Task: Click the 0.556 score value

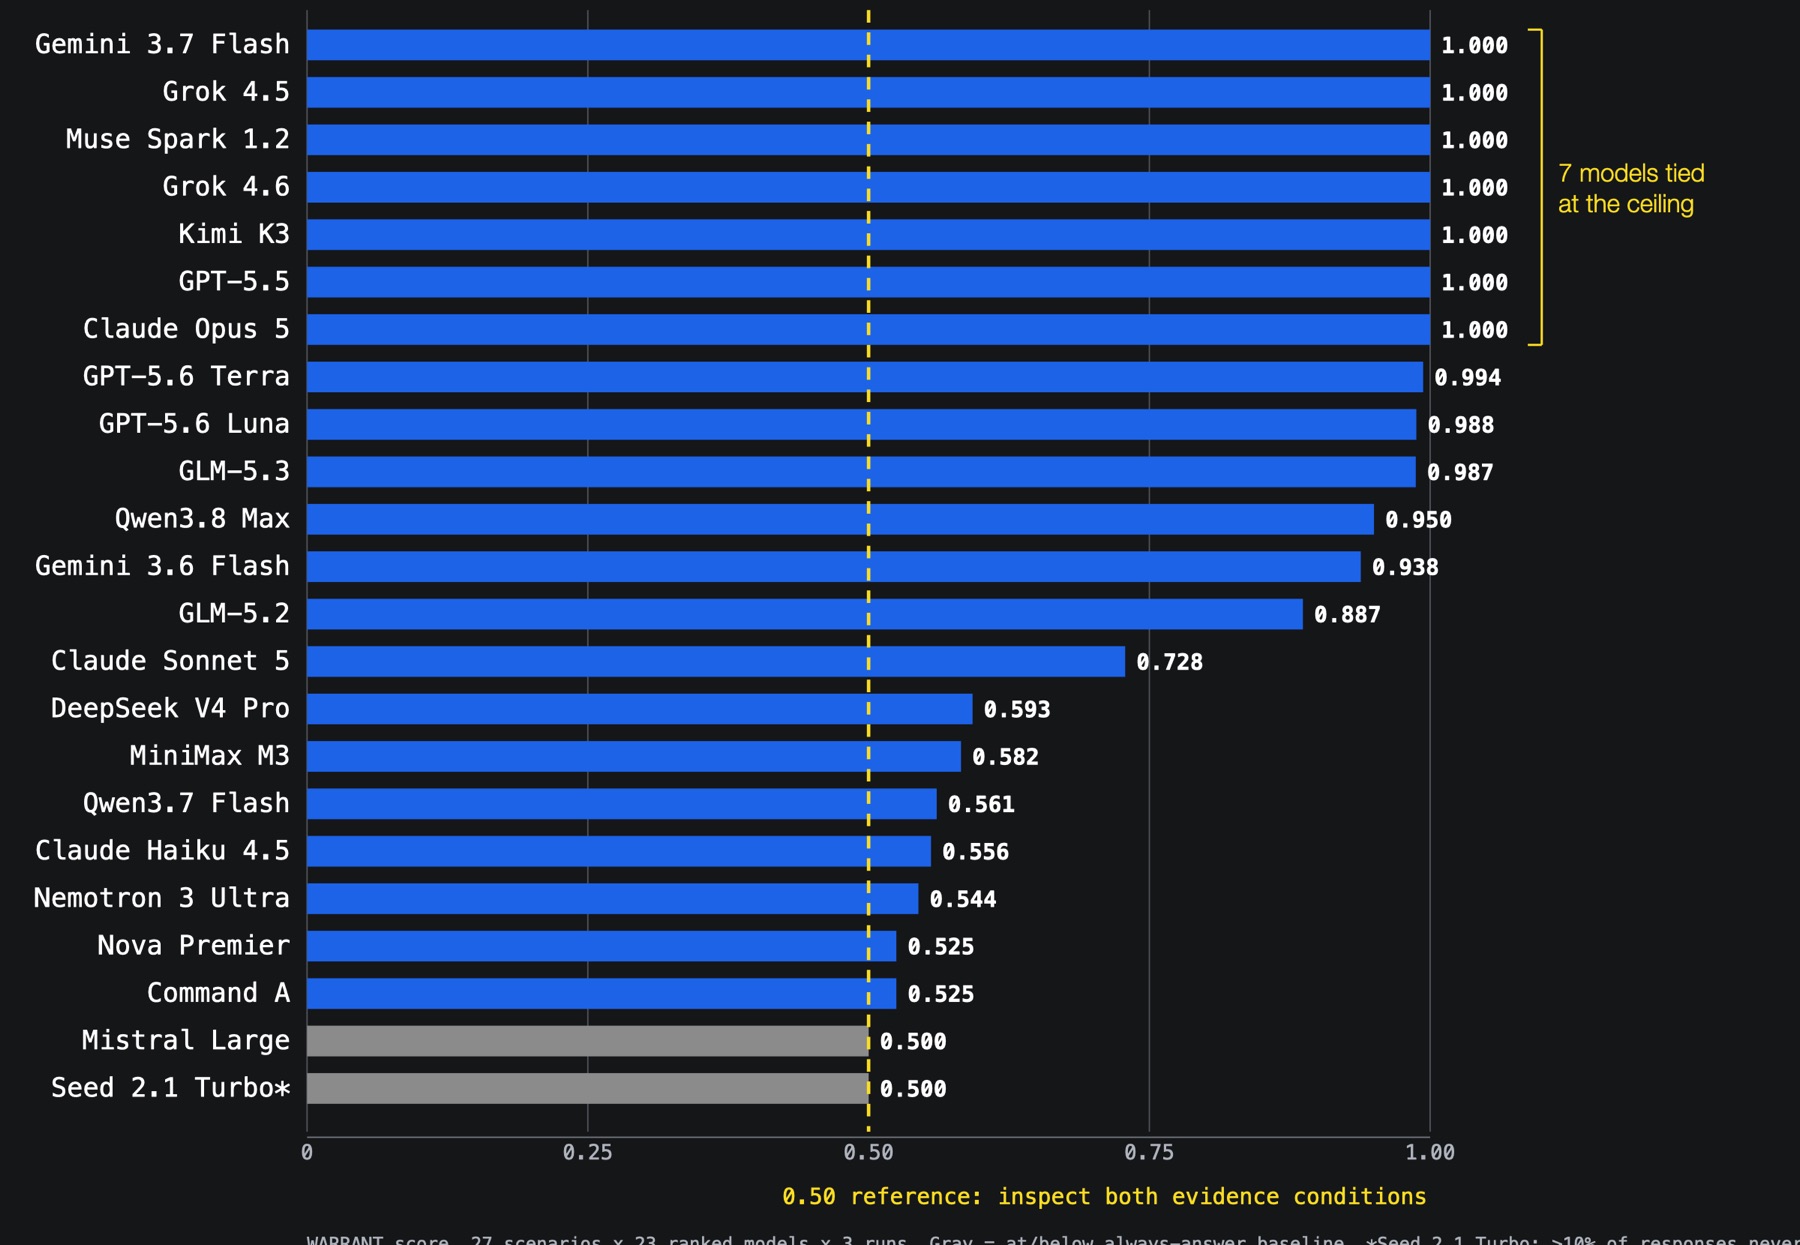Action: pos(975,852)
